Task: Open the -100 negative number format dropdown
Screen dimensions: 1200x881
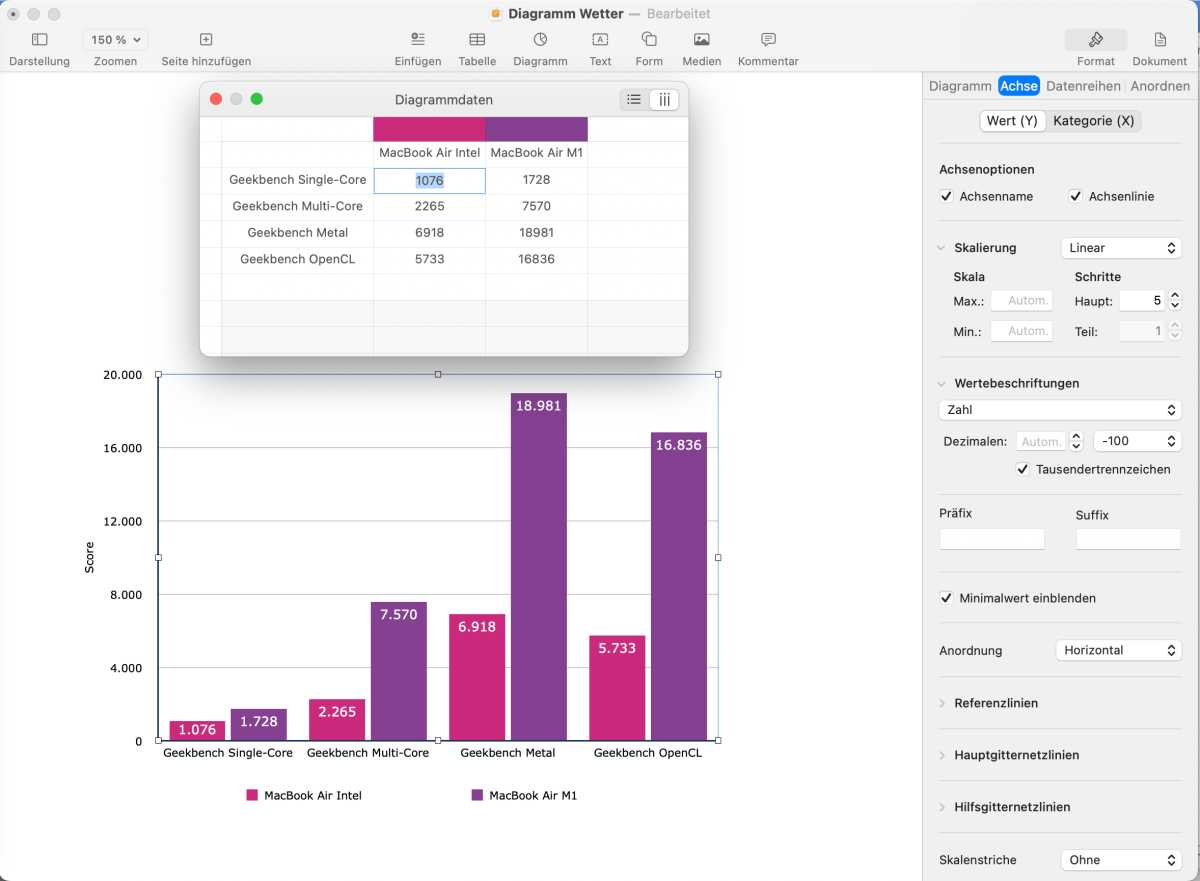Action: pyautogui.click(x=1137, y=441)
